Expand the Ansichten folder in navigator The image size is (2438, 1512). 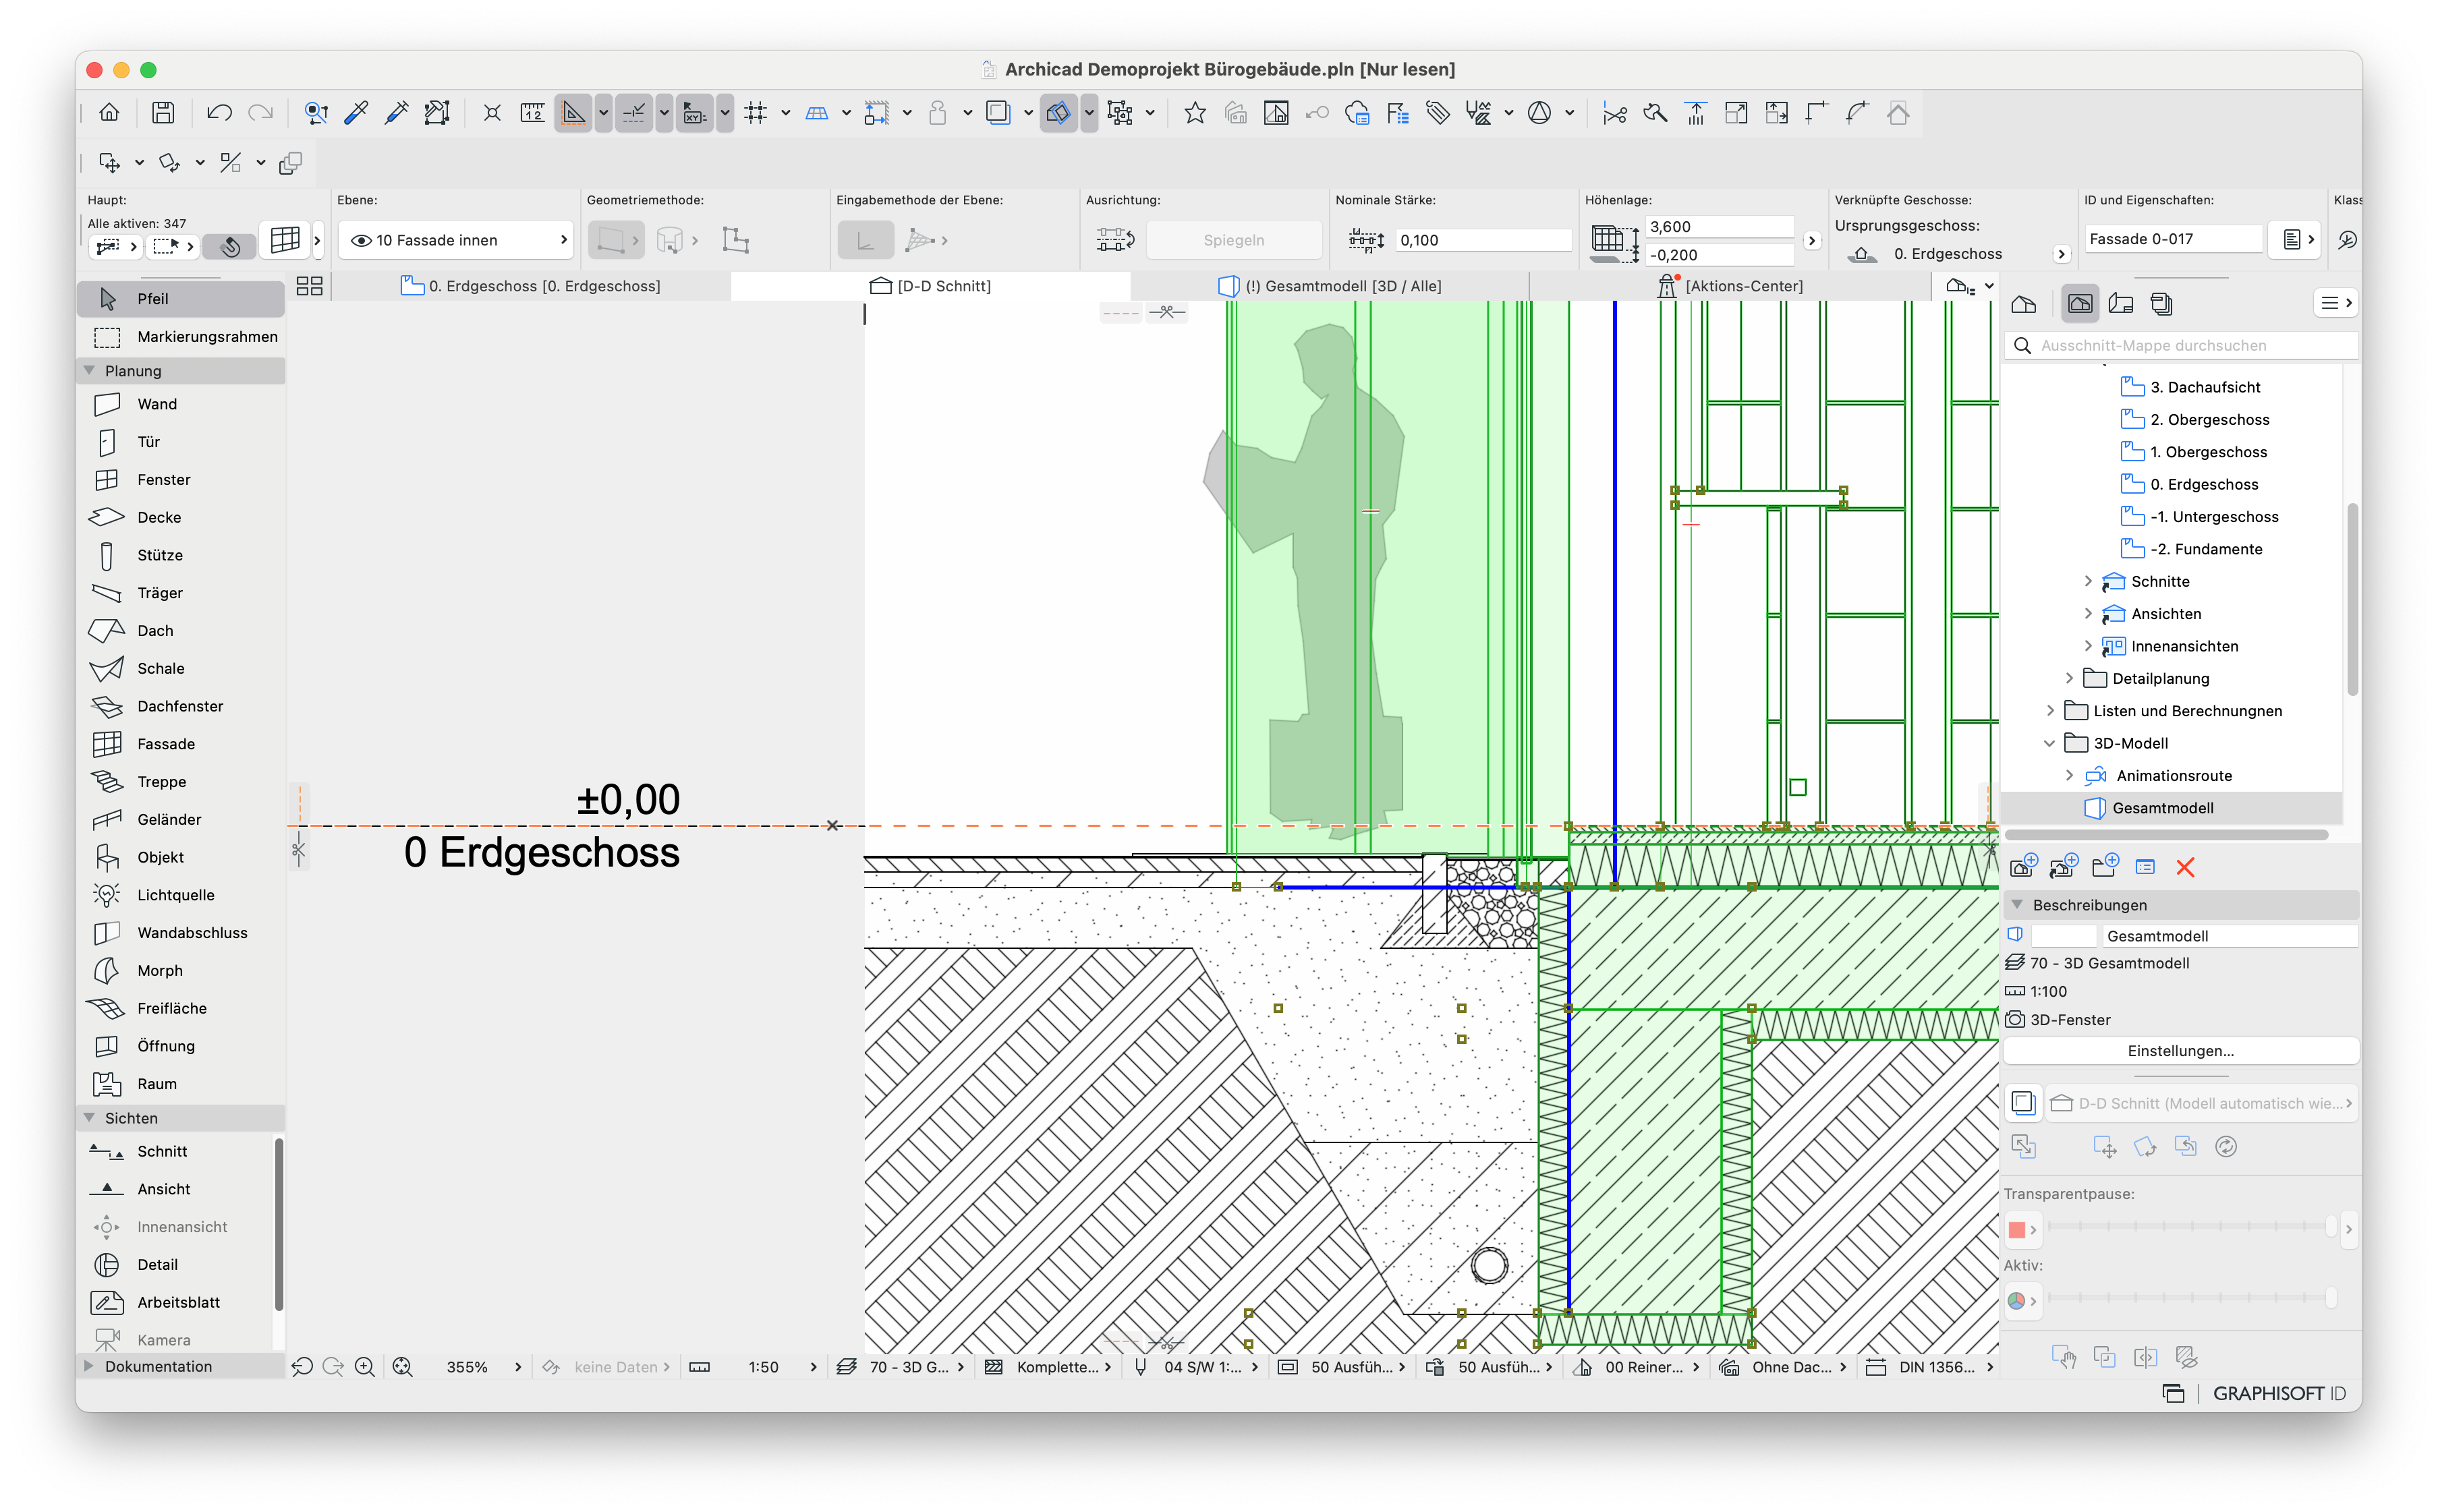[2088, 614]
